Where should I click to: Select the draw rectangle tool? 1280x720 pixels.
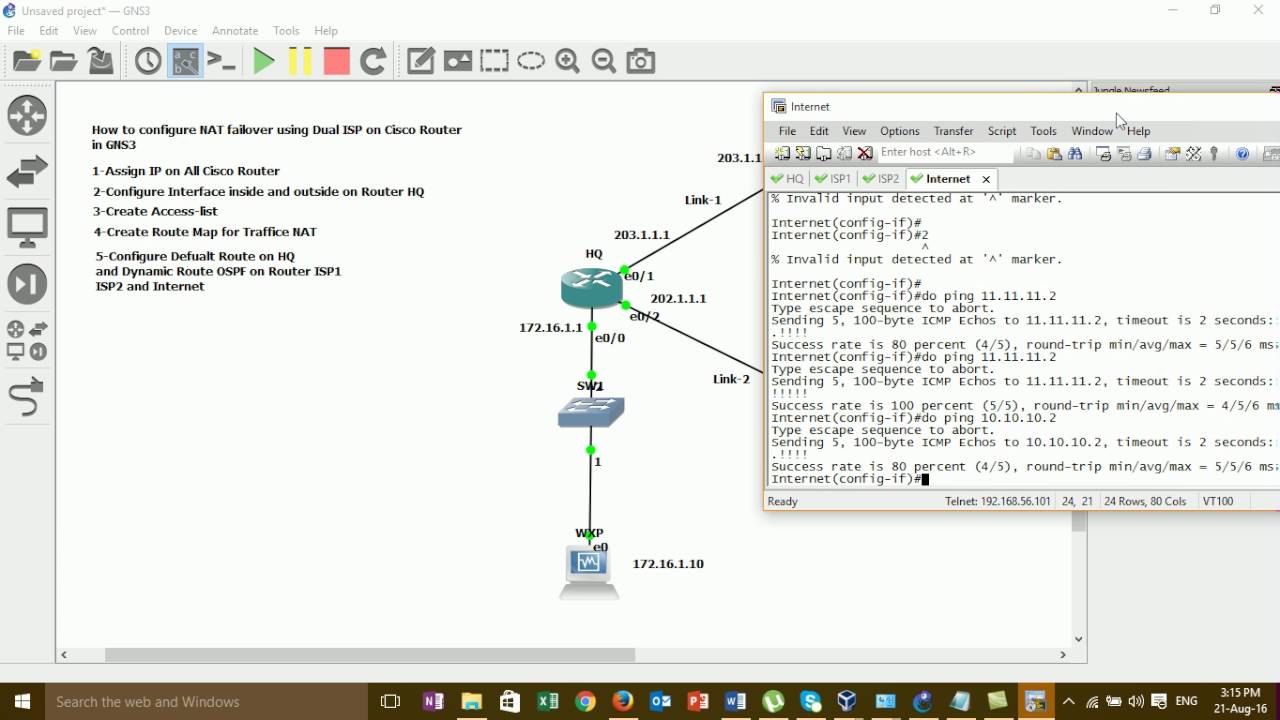(x=494, y=61)
